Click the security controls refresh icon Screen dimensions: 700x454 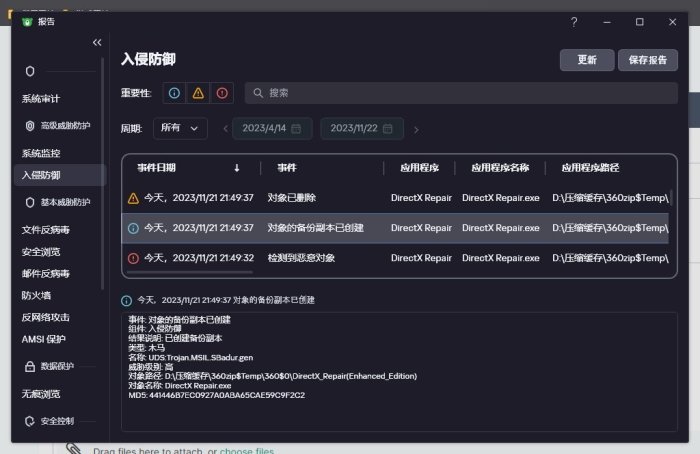[x=30, y=421]
